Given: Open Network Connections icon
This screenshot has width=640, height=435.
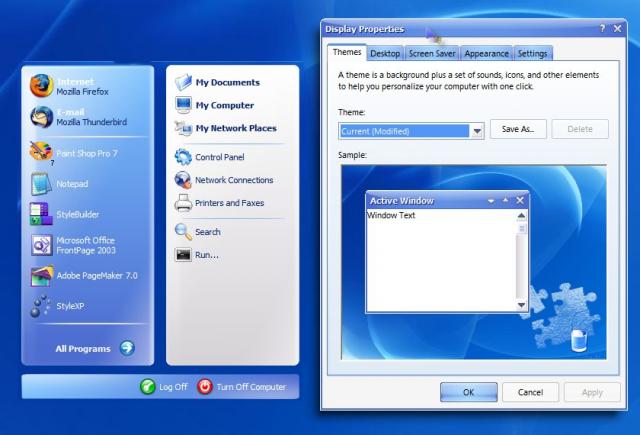Looking at the screenshot, I should click(183, 180).
